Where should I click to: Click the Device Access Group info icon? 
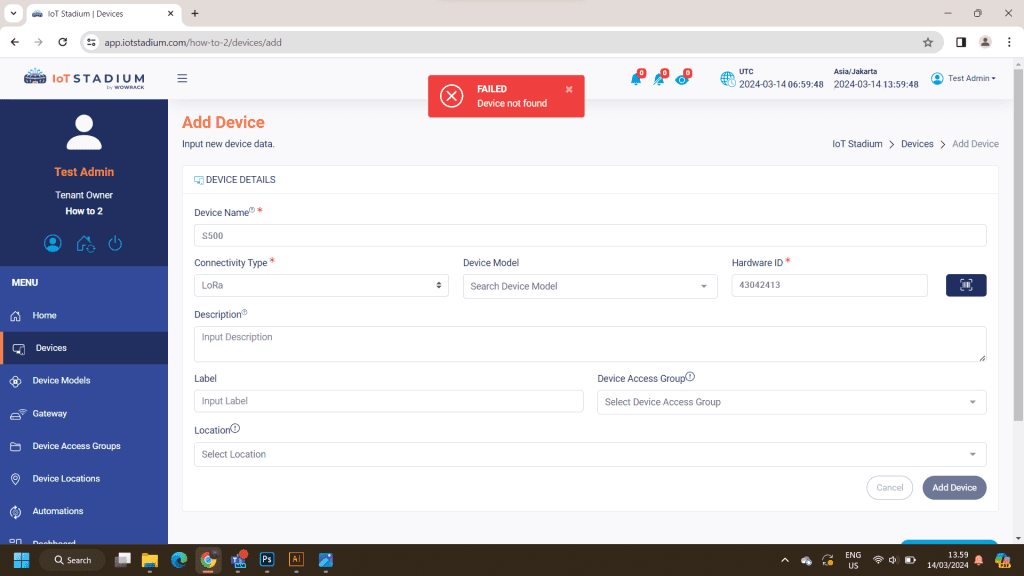click(690, 378)
